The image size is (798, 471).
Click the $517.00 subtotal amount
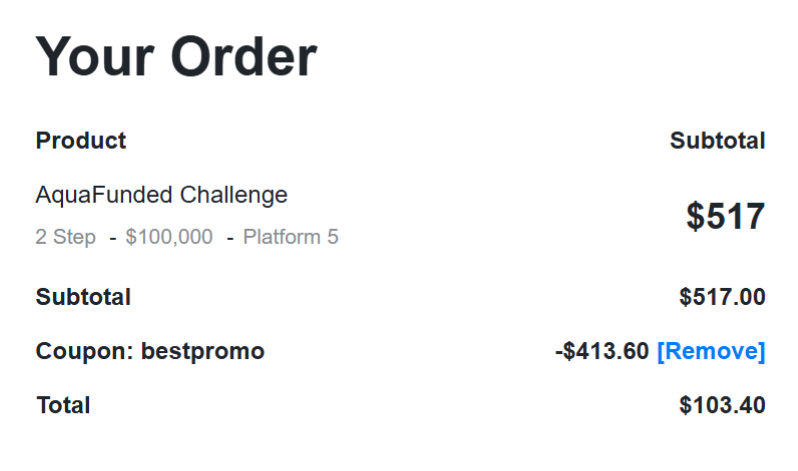[722, 297]
